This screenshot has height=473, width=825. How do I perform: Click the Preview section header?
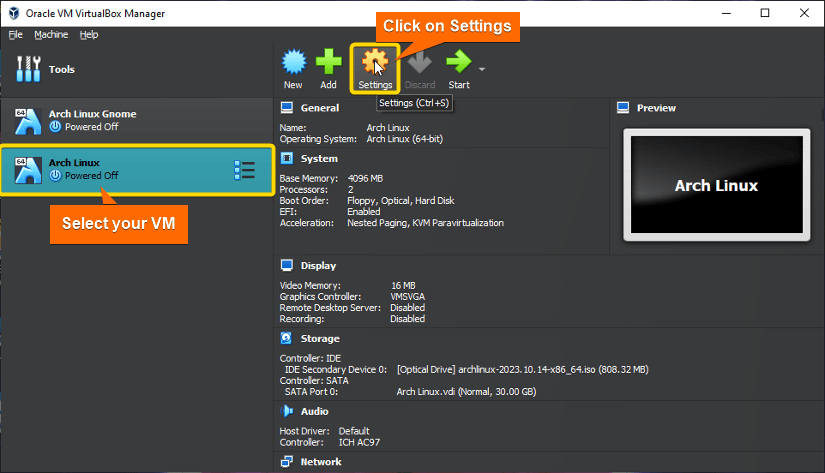pyautogui.click(x=656, y=108)
